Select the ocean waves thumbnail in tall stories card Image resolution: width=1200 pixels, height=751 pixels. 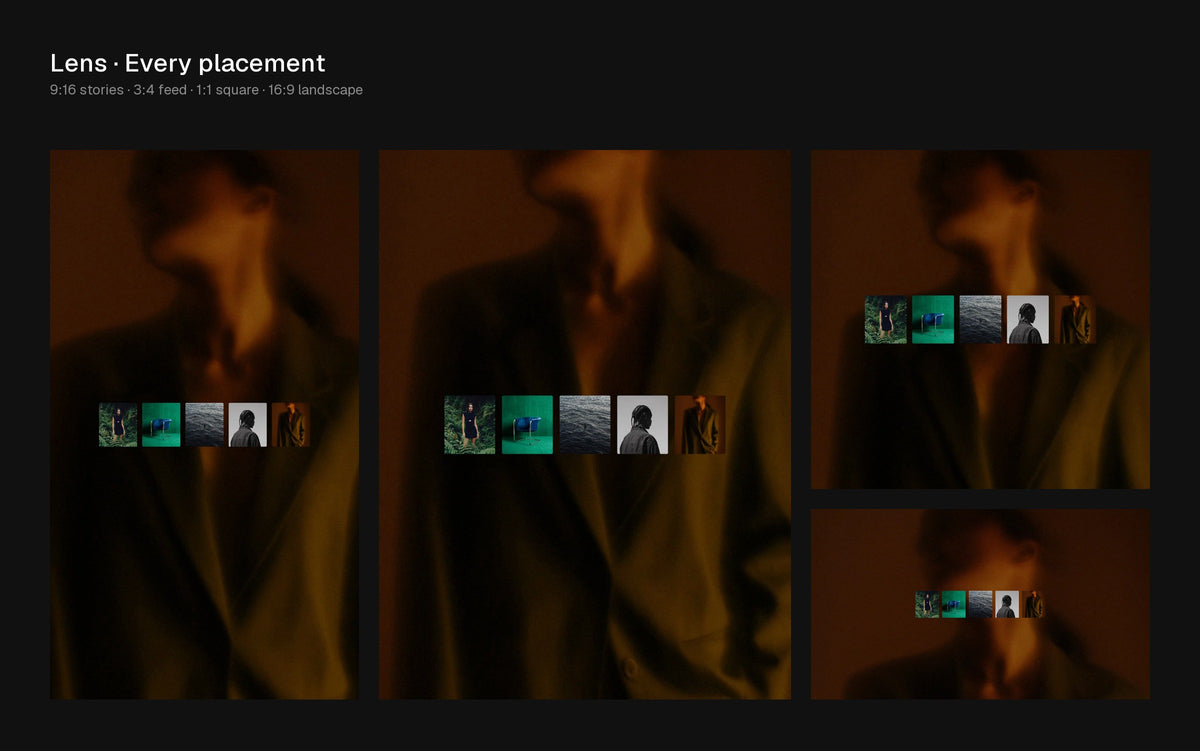pos(204,425)
